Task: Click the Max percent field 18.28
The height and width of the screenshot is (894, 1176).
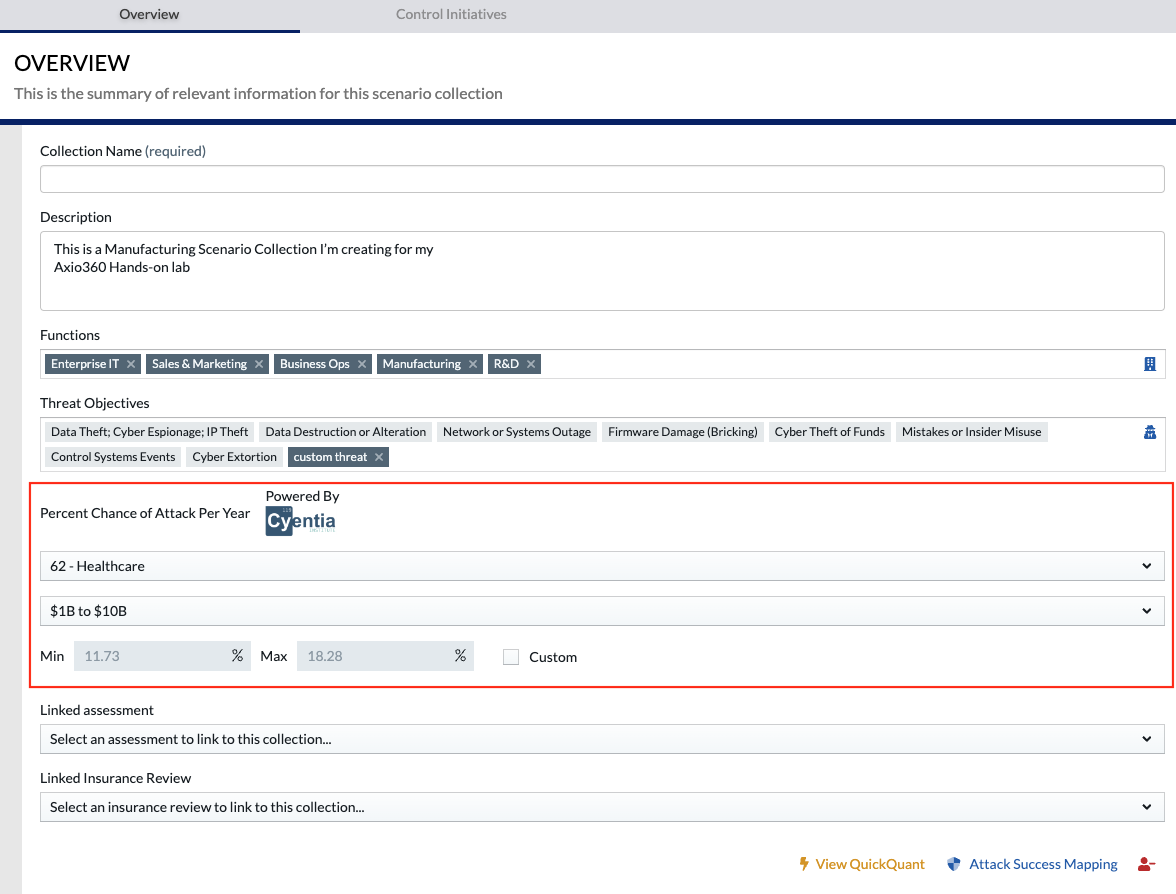Action: click(x=385, y=656)
